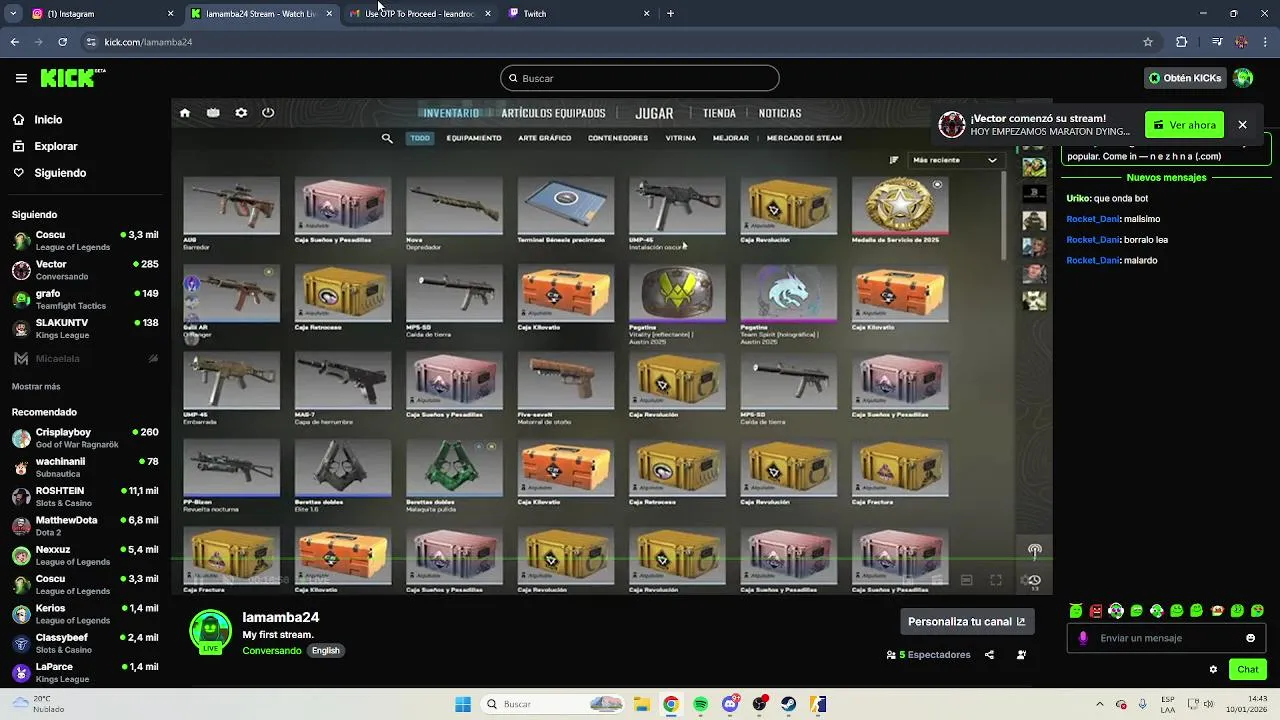Screen dimensions: 1280x720
Task: Click the share icon under the stream
Action: pyautogui.click(x=989, y=655)
